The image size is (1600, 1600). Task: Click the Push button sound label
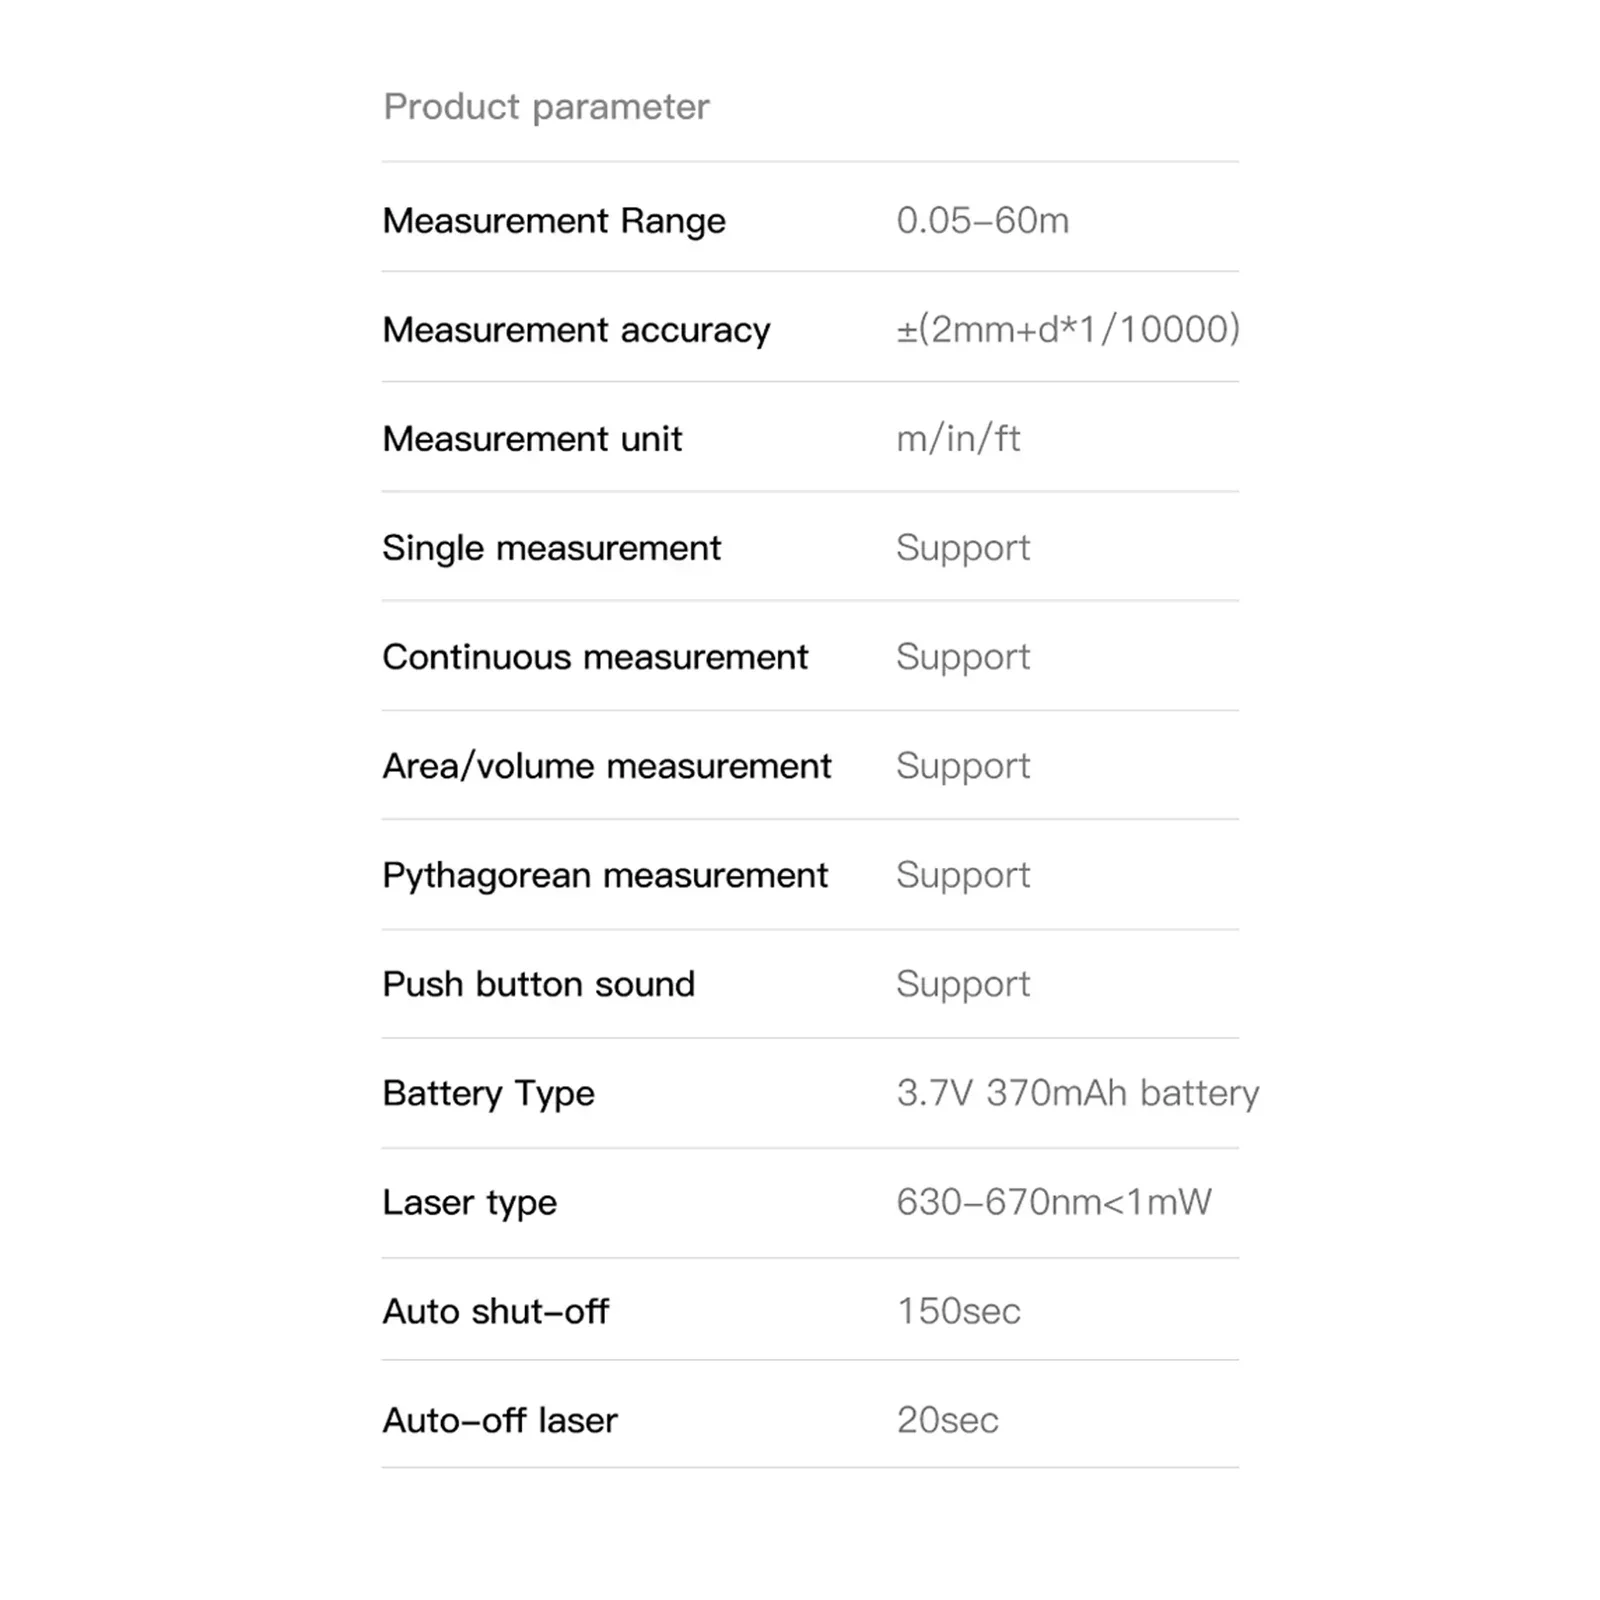pos(538,984)
